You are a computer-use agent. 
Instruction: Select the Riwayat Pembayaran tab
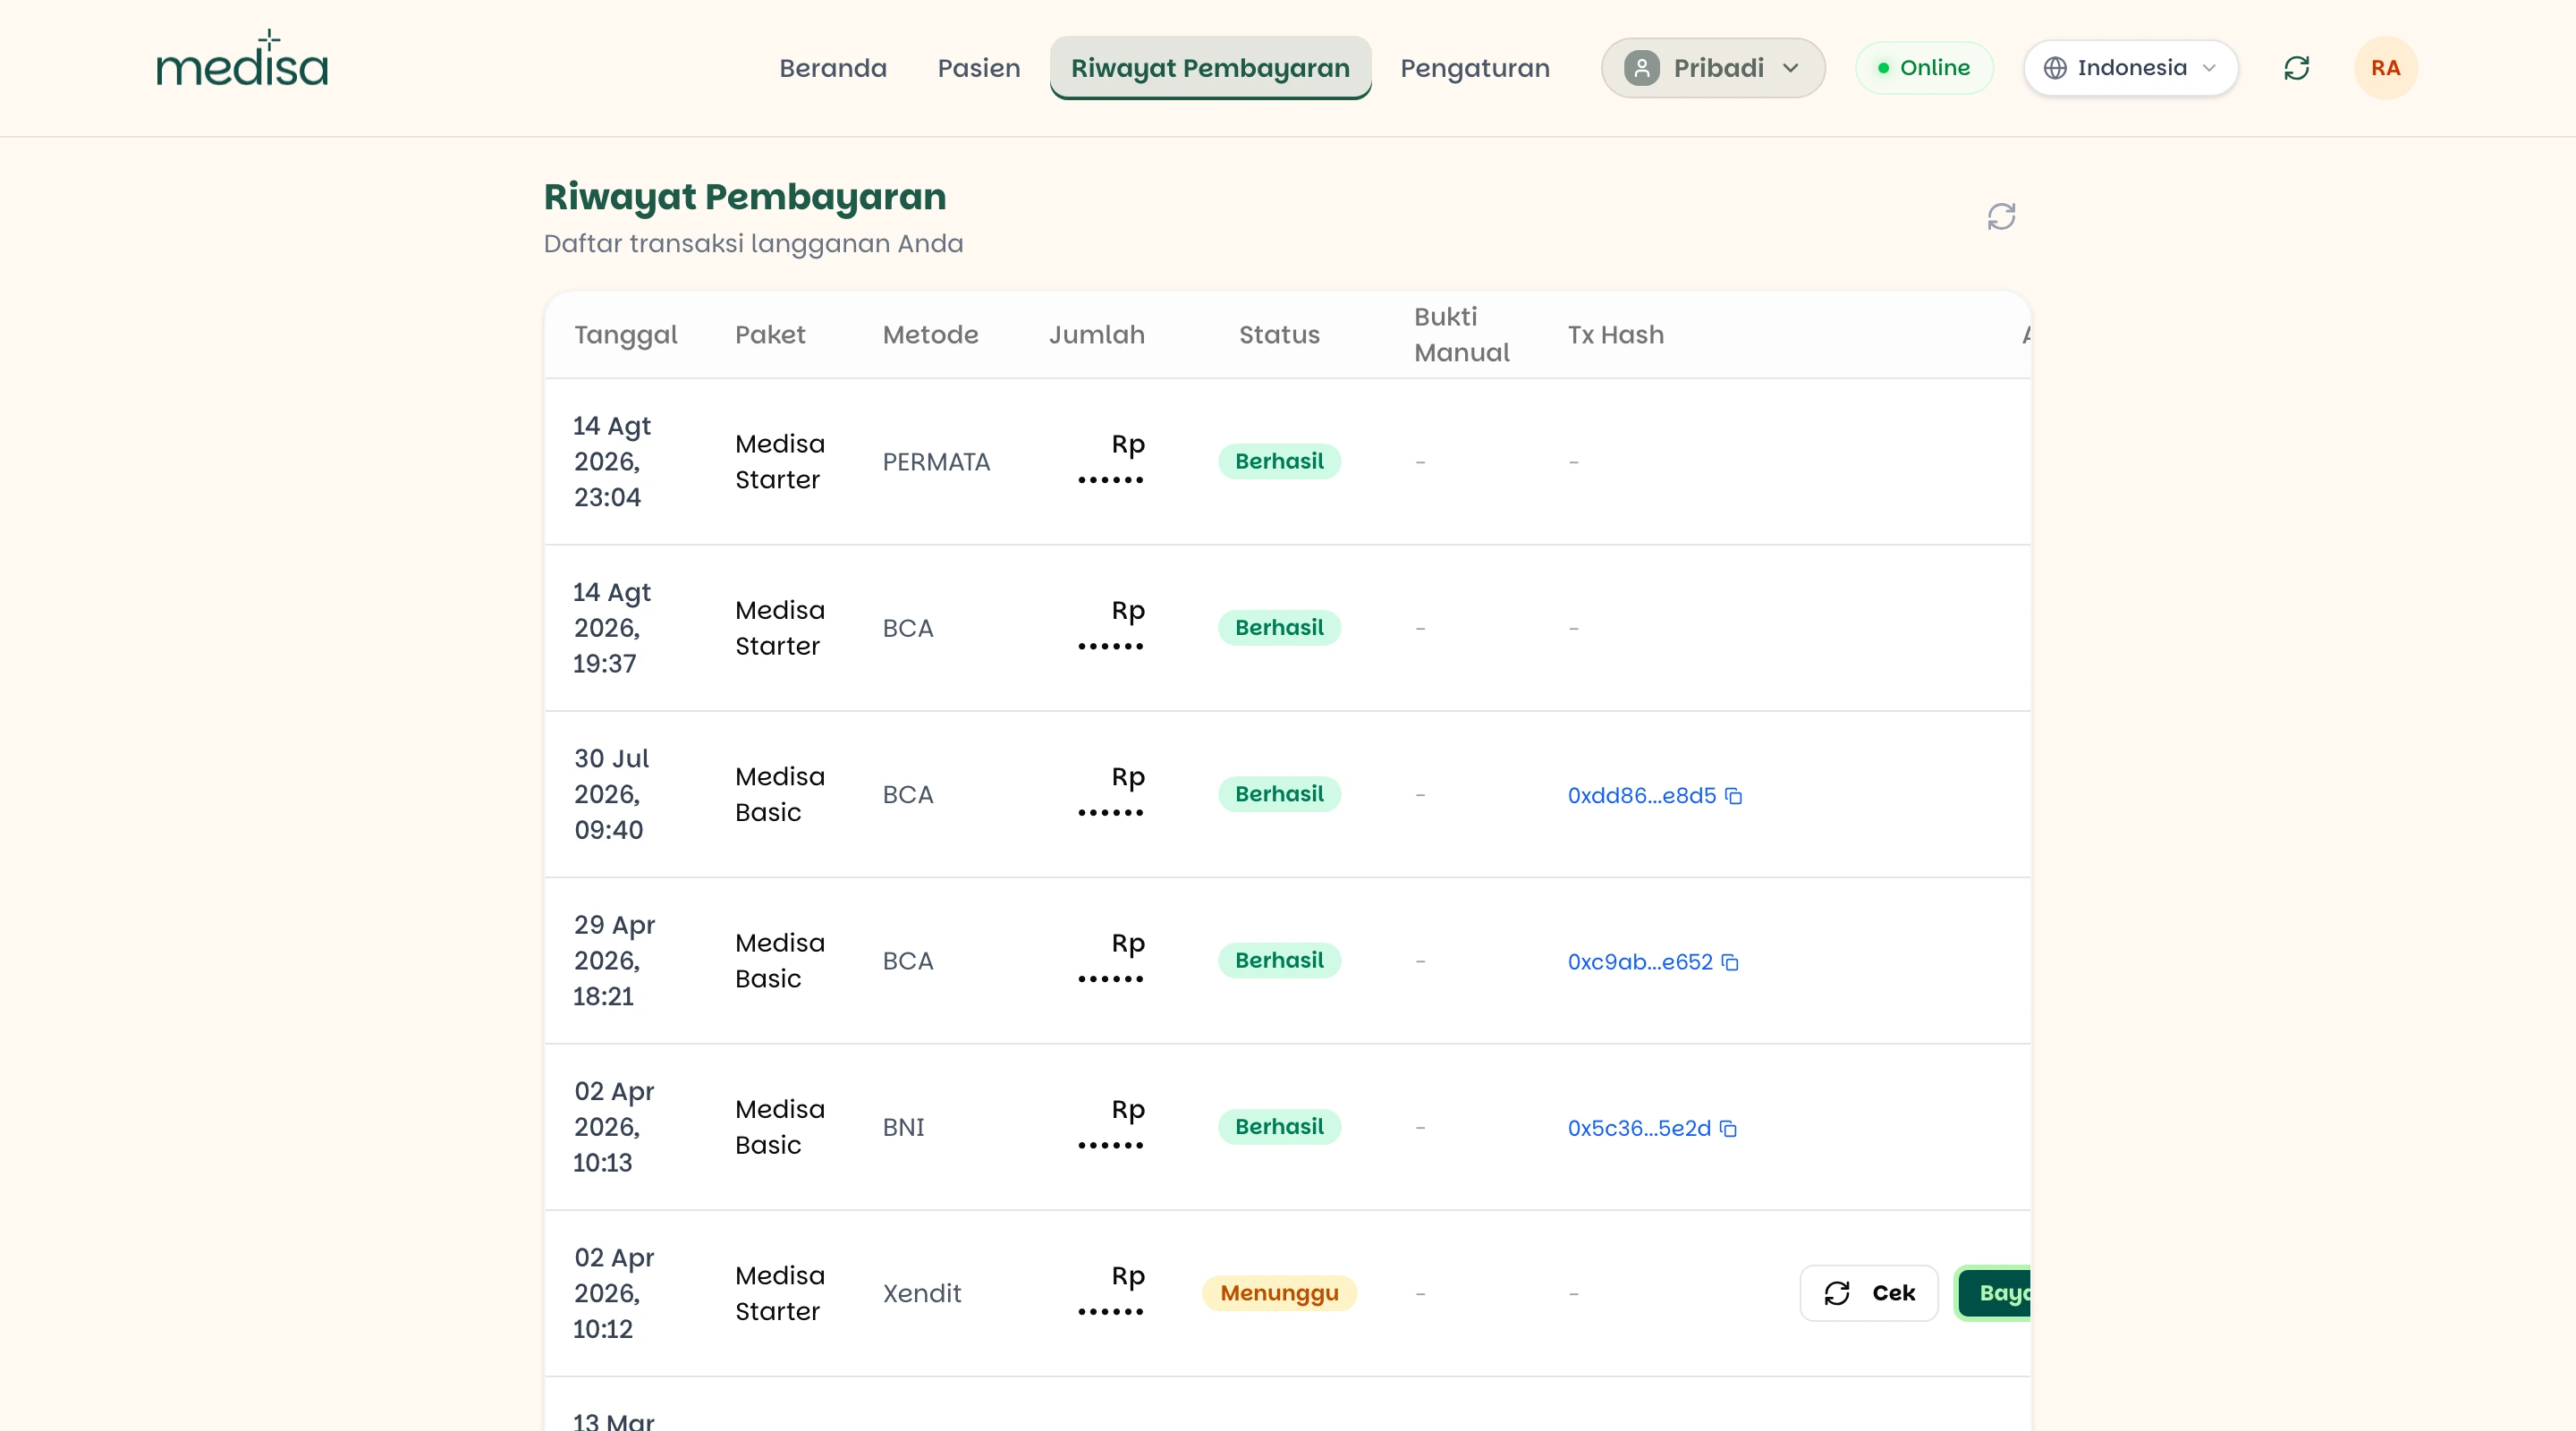click(x=1210, y=68)
